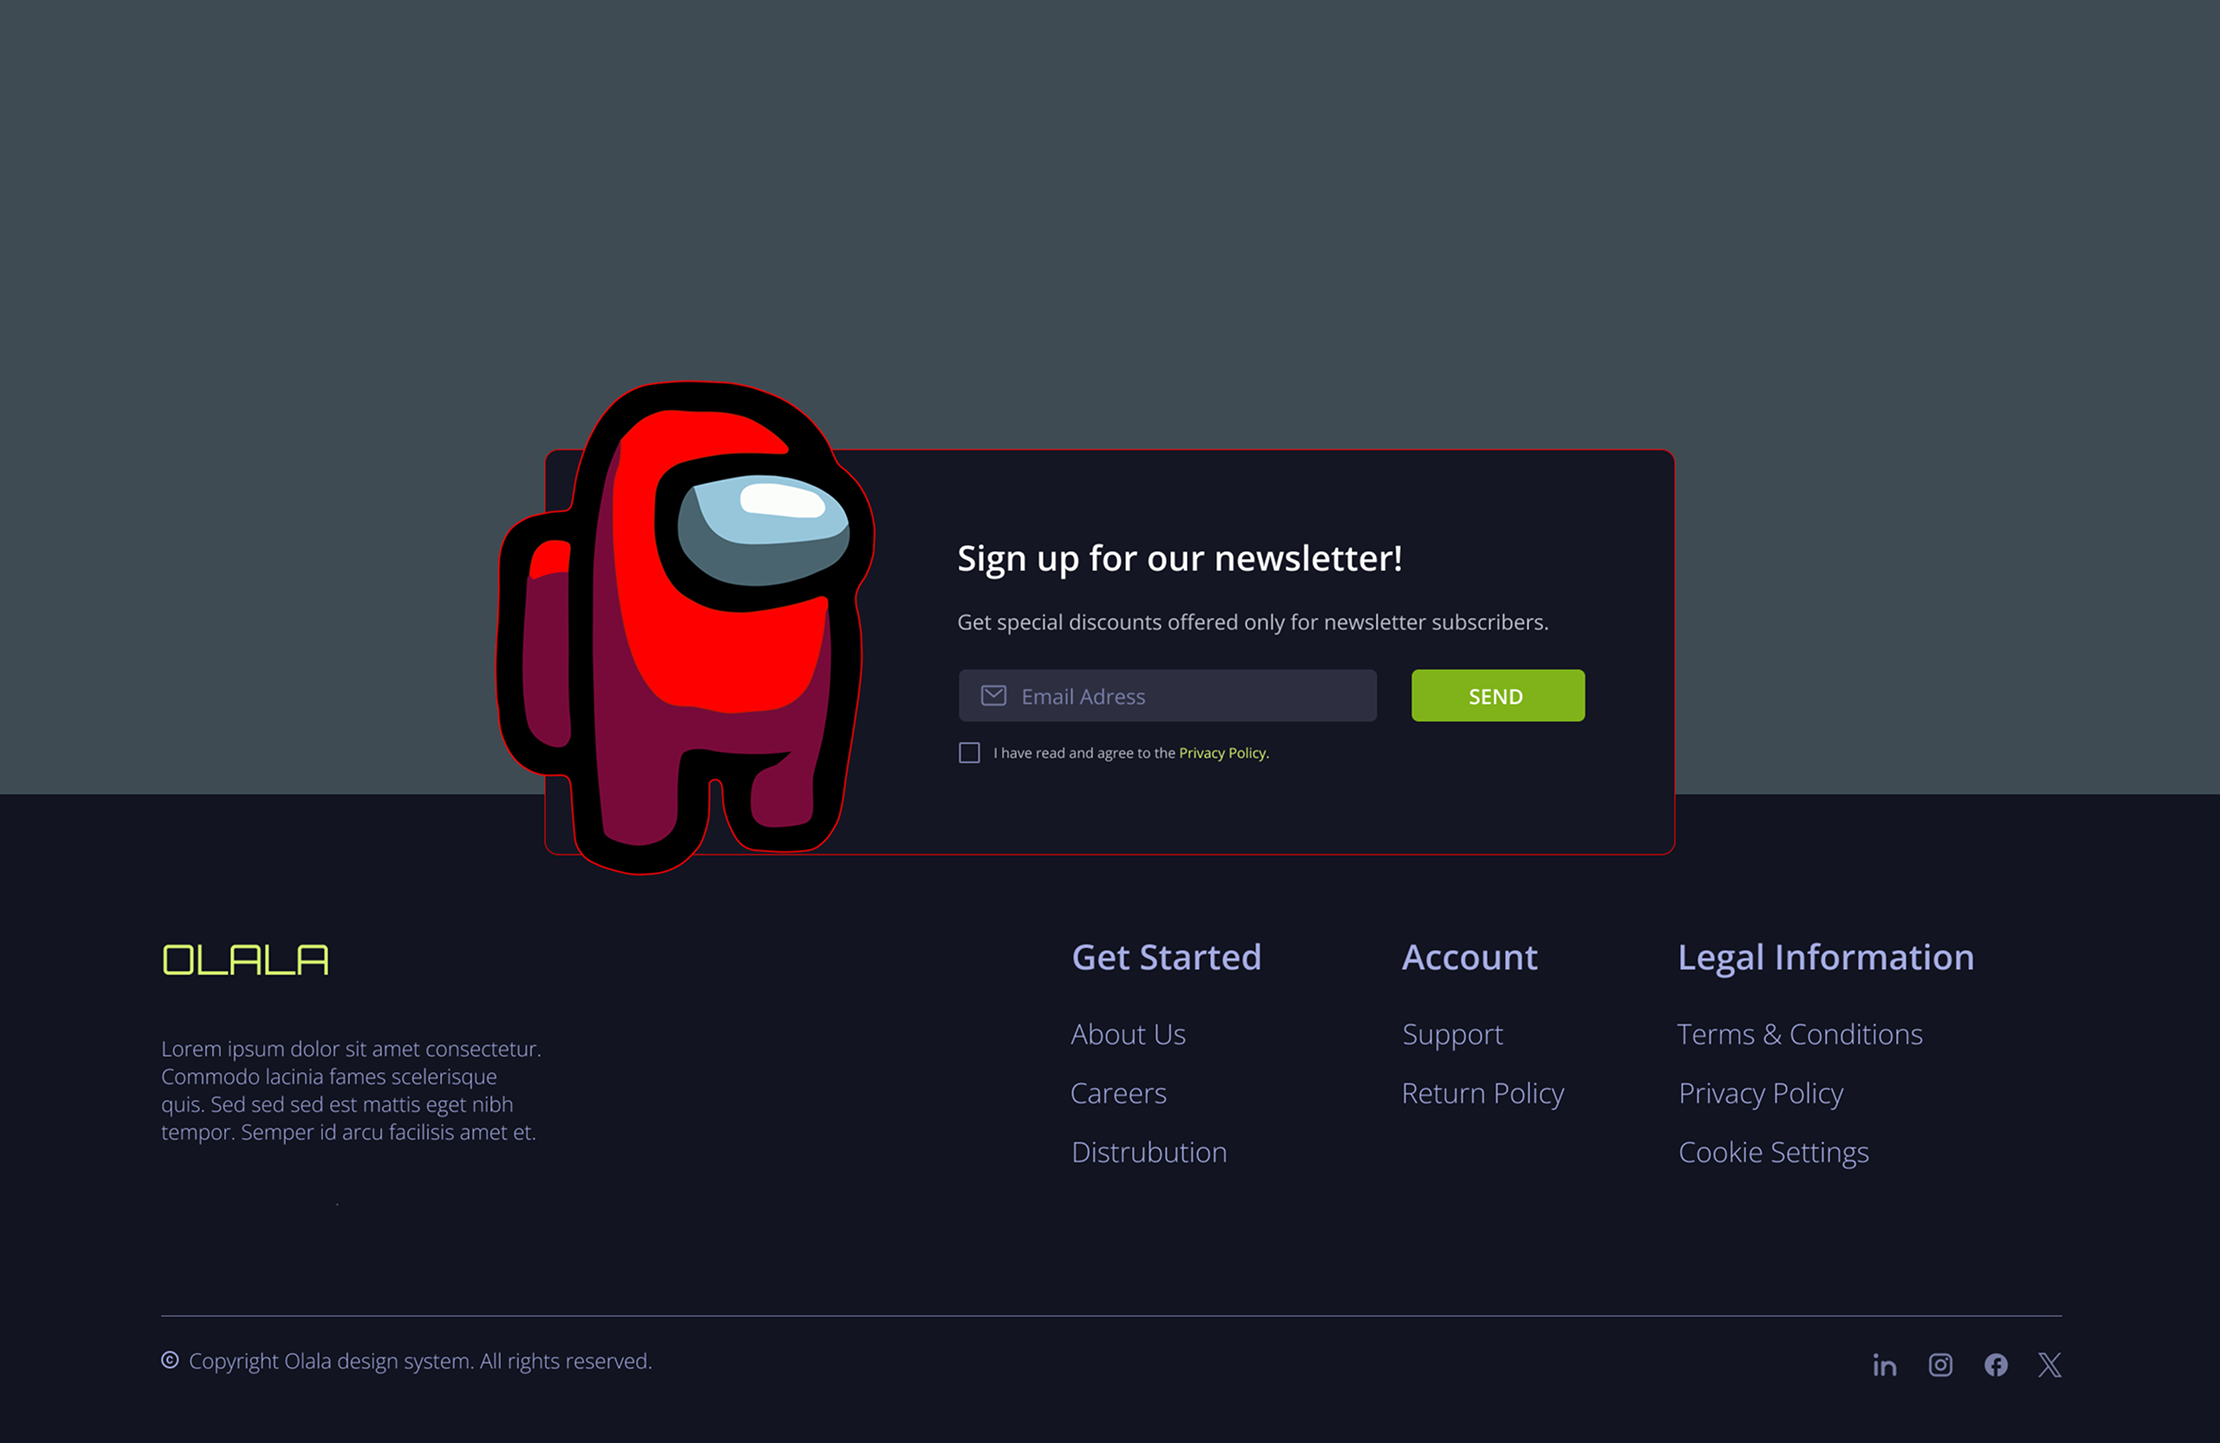
Task: Open the Instagram social icon
Action: [x=1940, y=1365]
